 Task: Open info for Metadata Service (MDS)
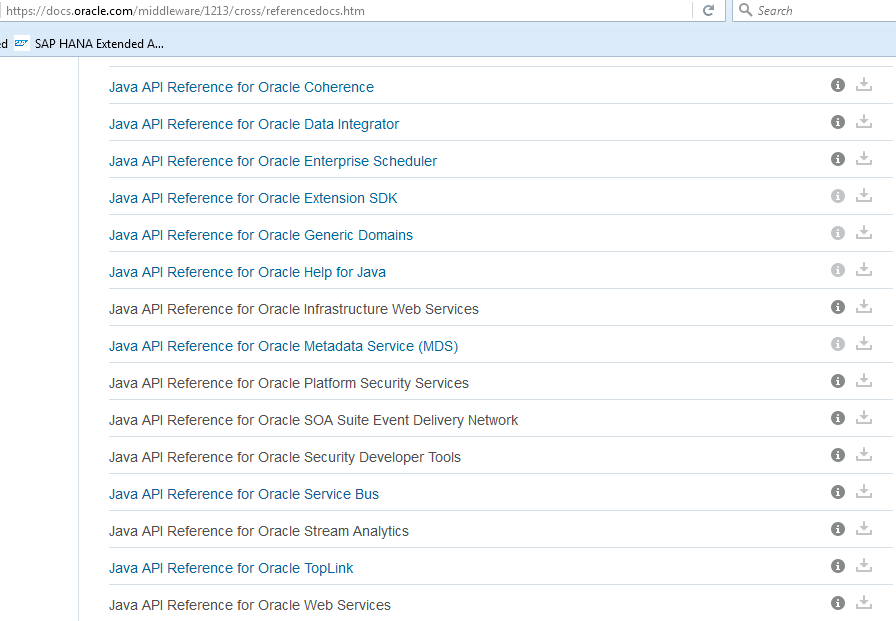click(x=838, y=344)
